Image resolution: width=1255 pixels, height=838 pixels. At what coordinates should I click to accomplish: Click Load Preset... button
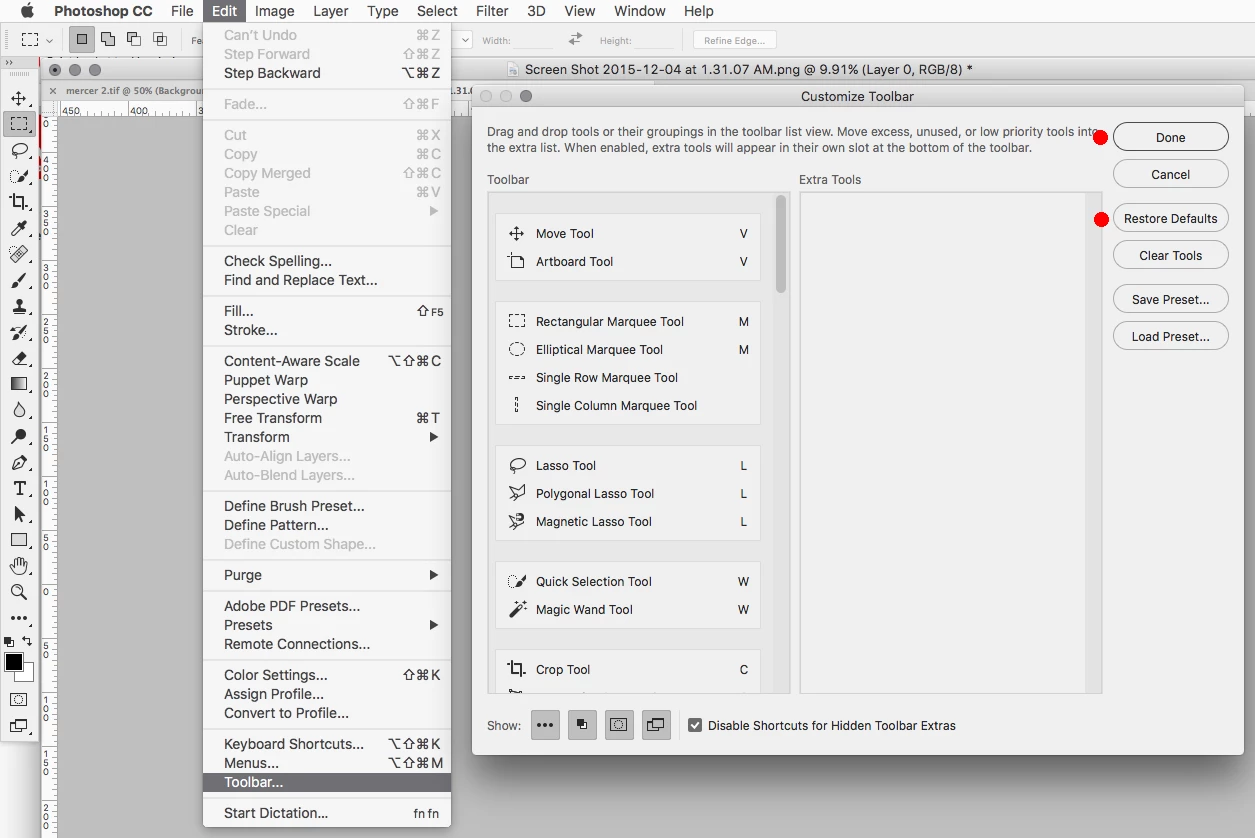pyautogui.click(x=1170, y=336)
